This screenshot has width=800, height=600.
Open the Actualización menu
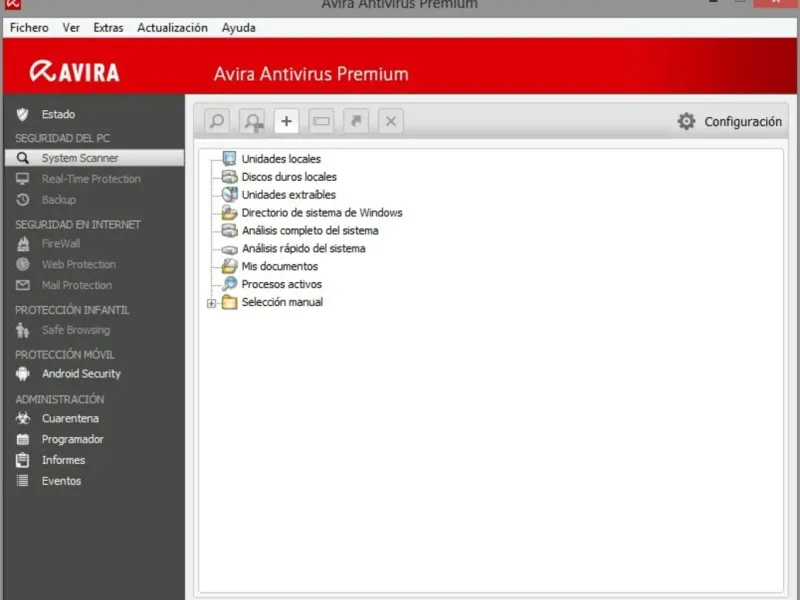point(172,28)
